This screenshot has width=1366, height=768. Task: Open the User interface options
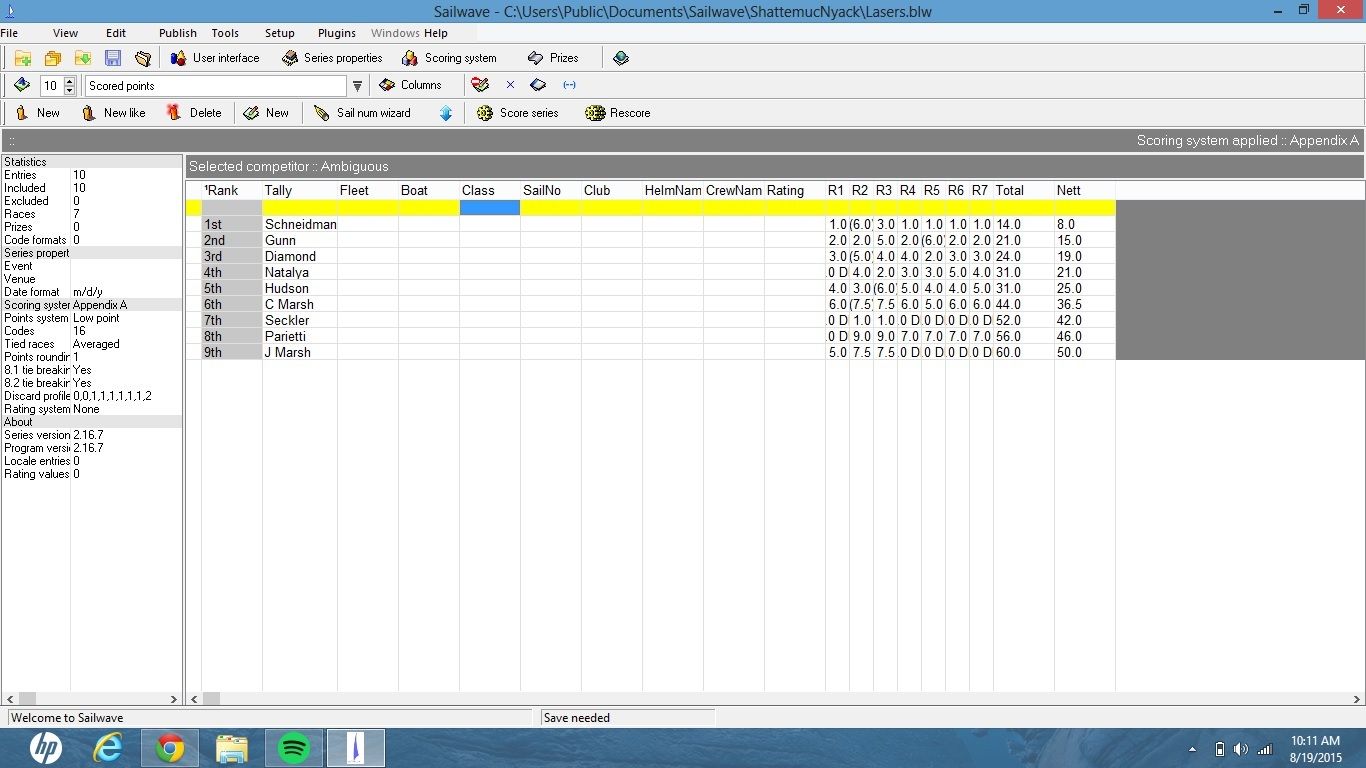(214, 58)
